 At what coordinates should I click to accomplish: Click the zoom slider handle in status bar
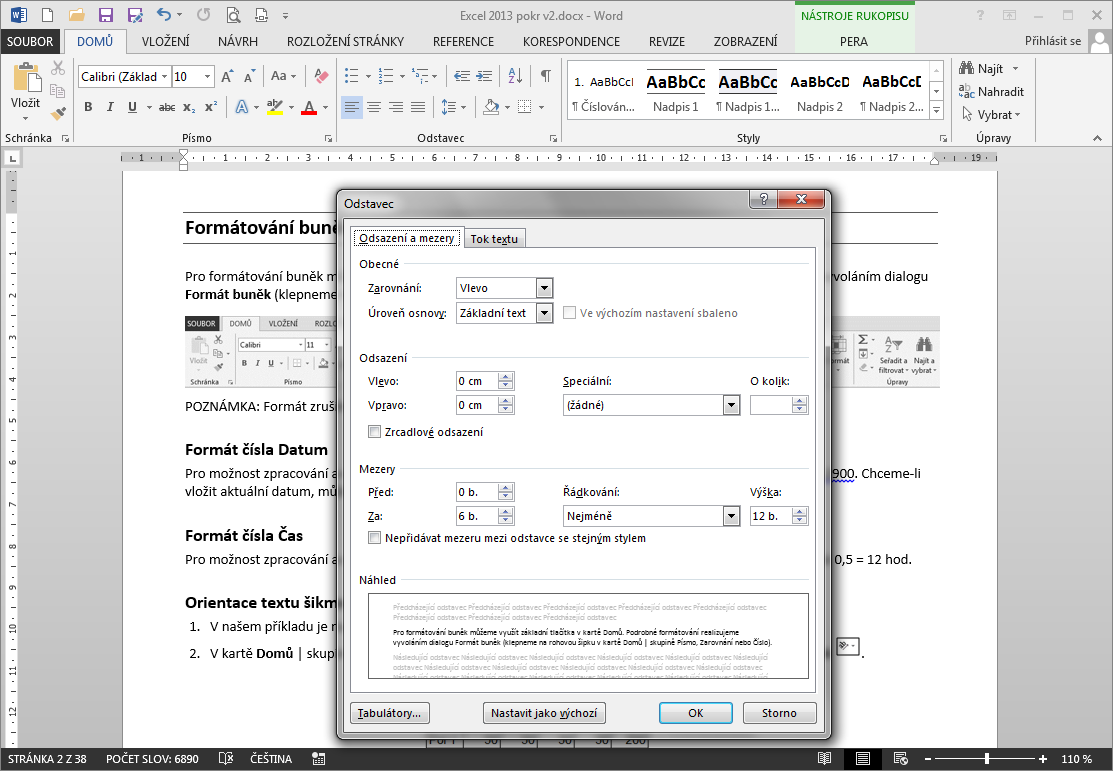coord(987,759)
